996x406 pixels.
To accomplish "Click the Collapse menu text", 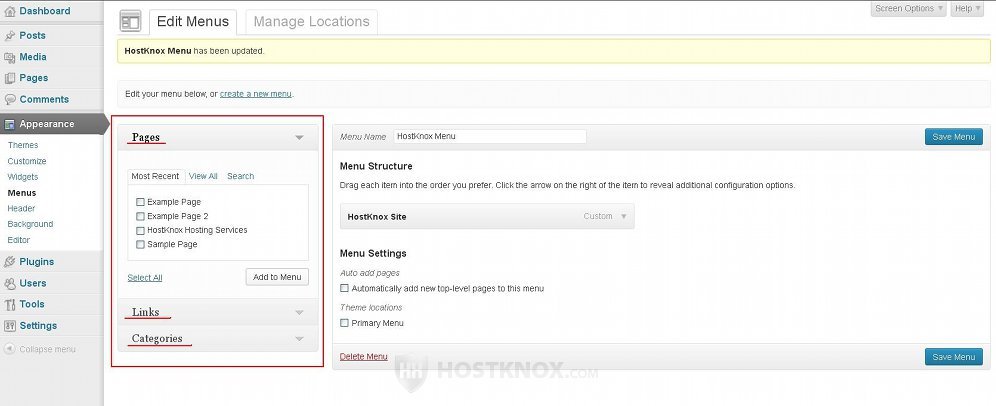I will [x=47, y=349].
